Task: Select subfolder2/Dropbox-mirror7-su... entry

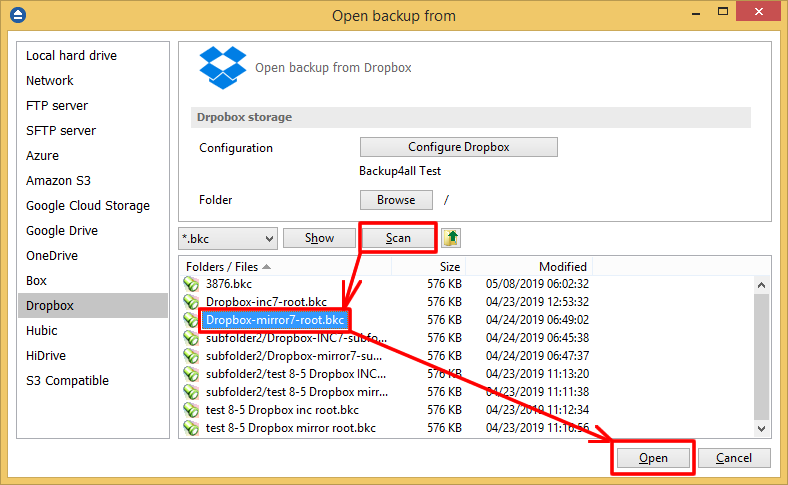Action: pos(294,356)
